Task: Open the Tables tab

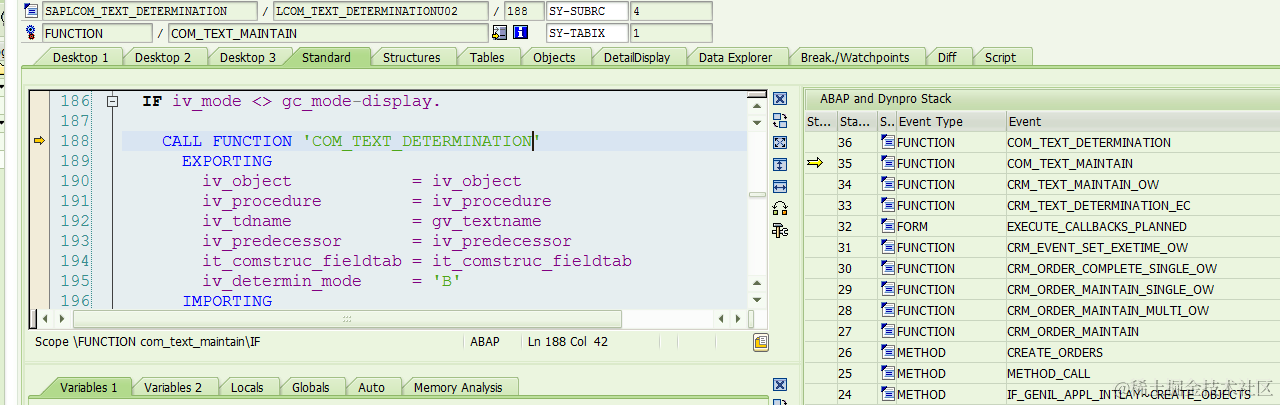Action: [x=487, y=58]
